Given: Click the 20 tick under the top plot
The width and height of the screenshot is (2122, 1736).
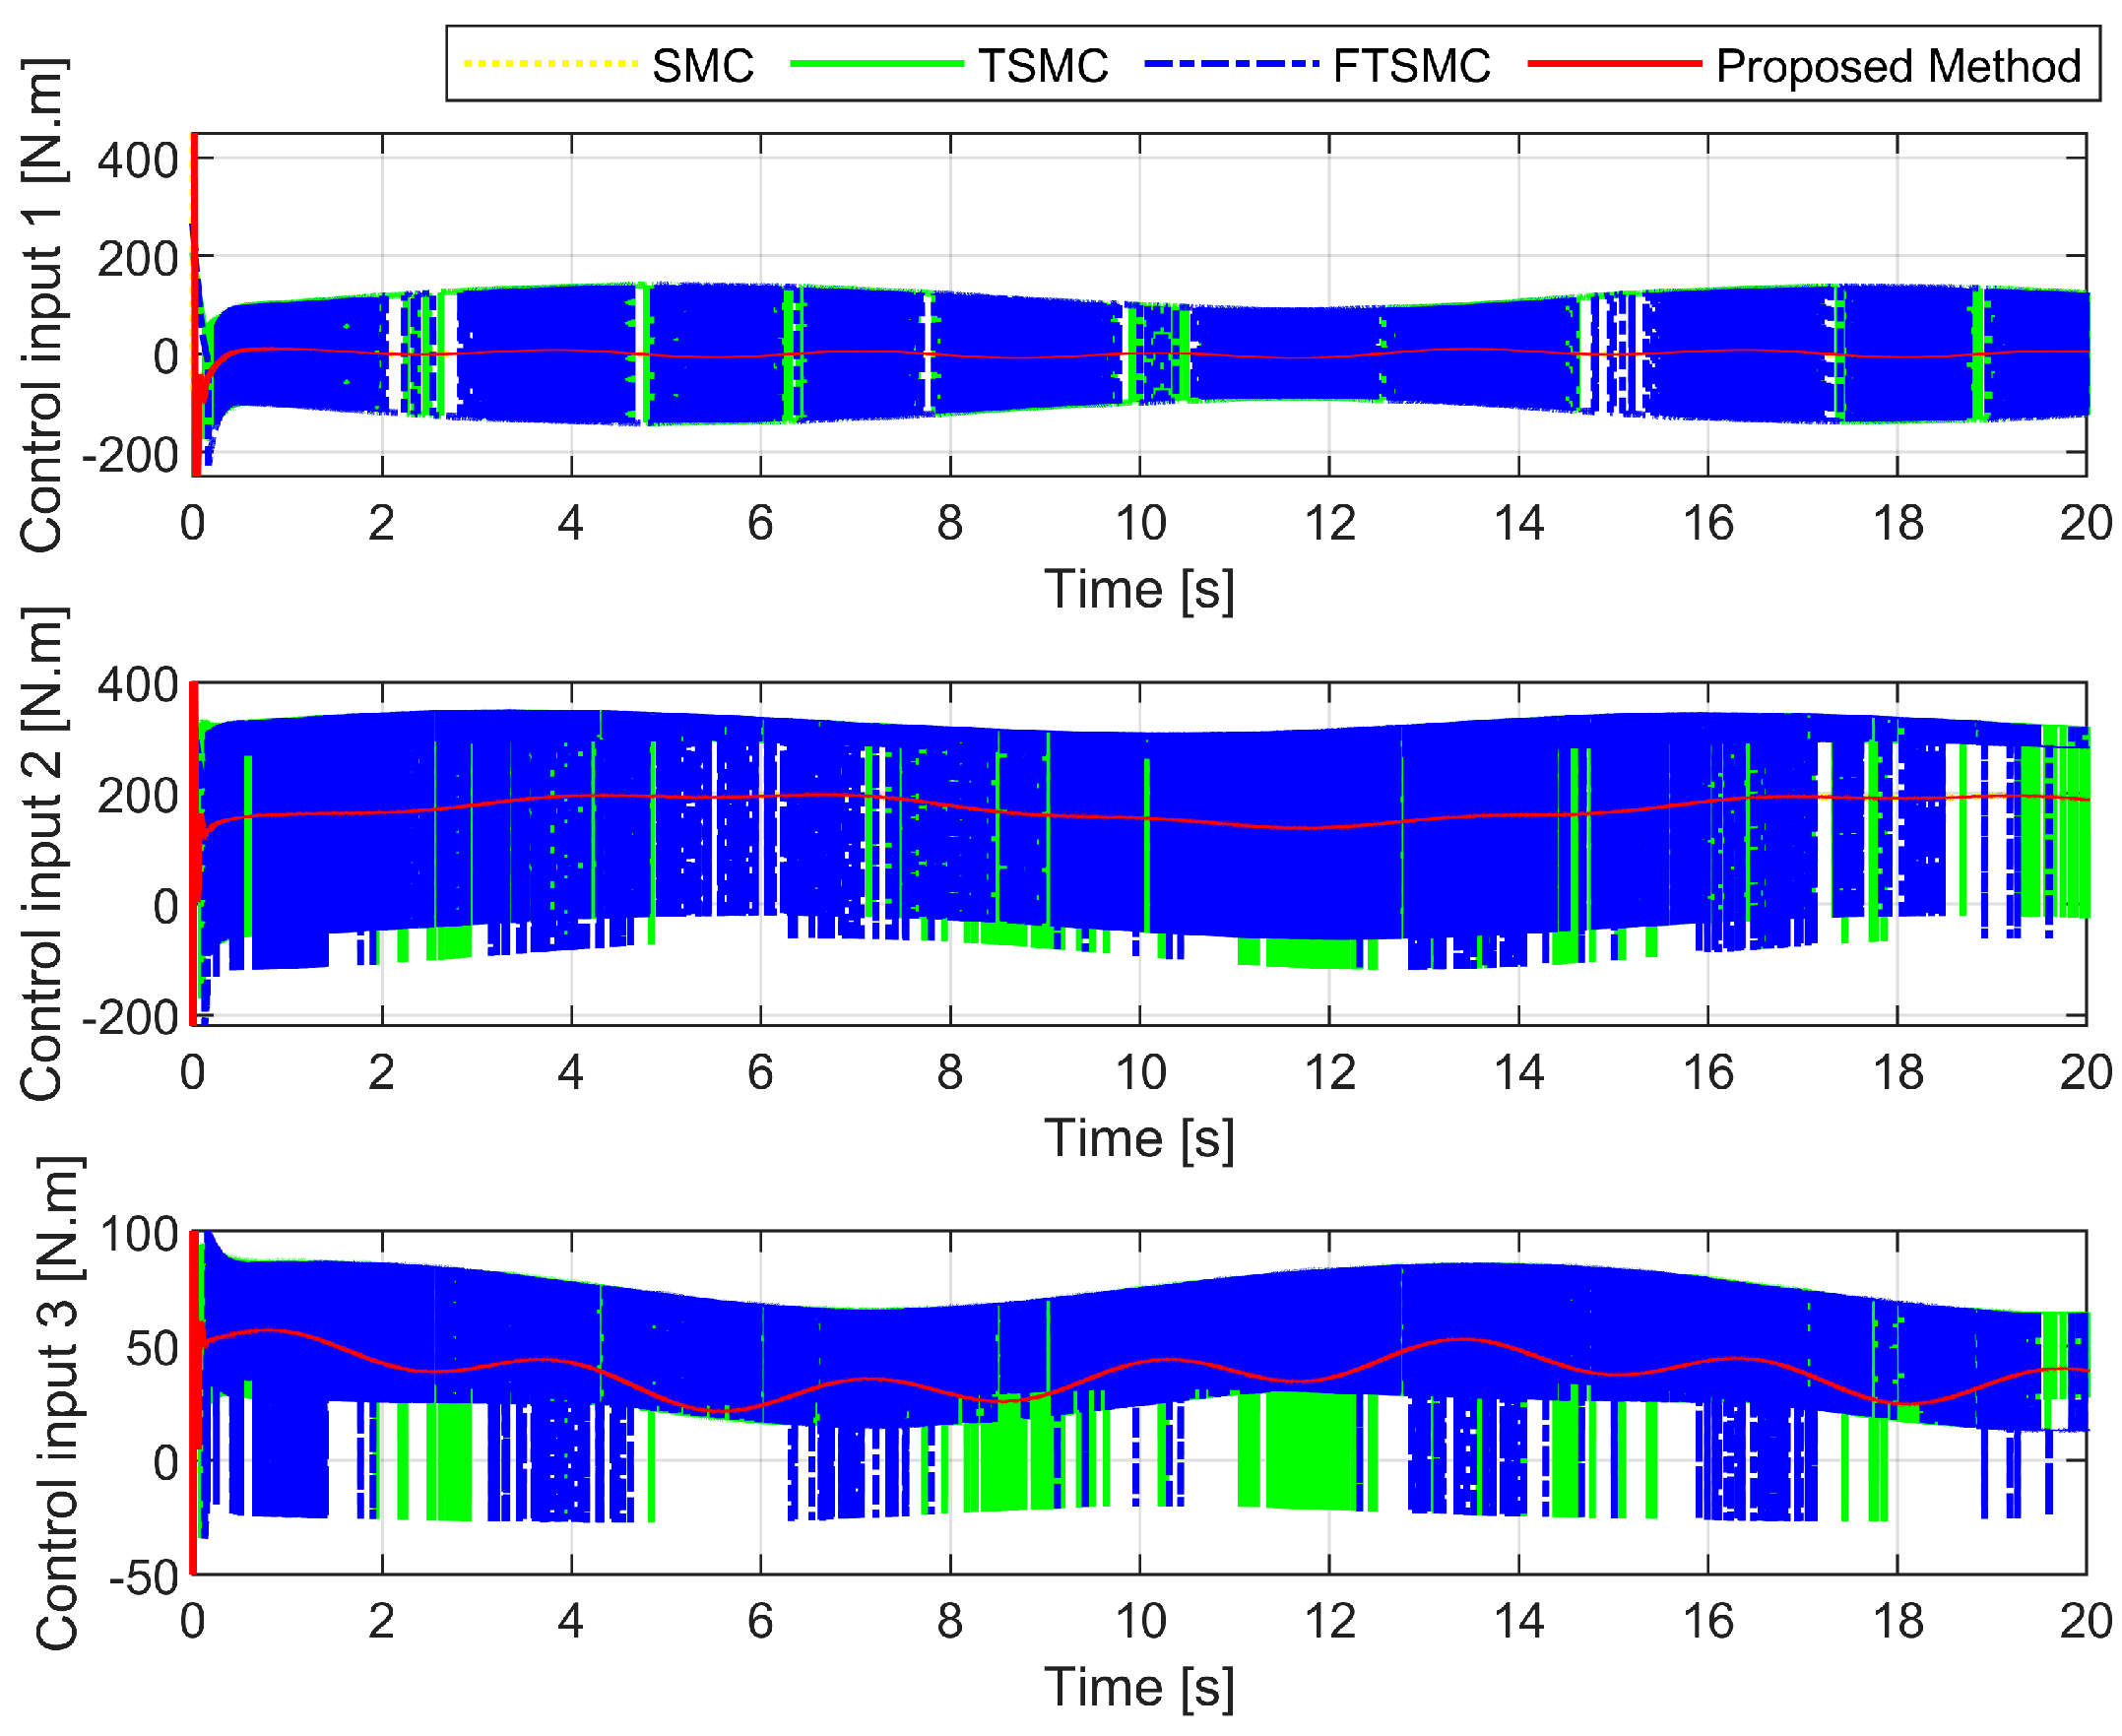Looking at the screenshot, I should 2085,524.
